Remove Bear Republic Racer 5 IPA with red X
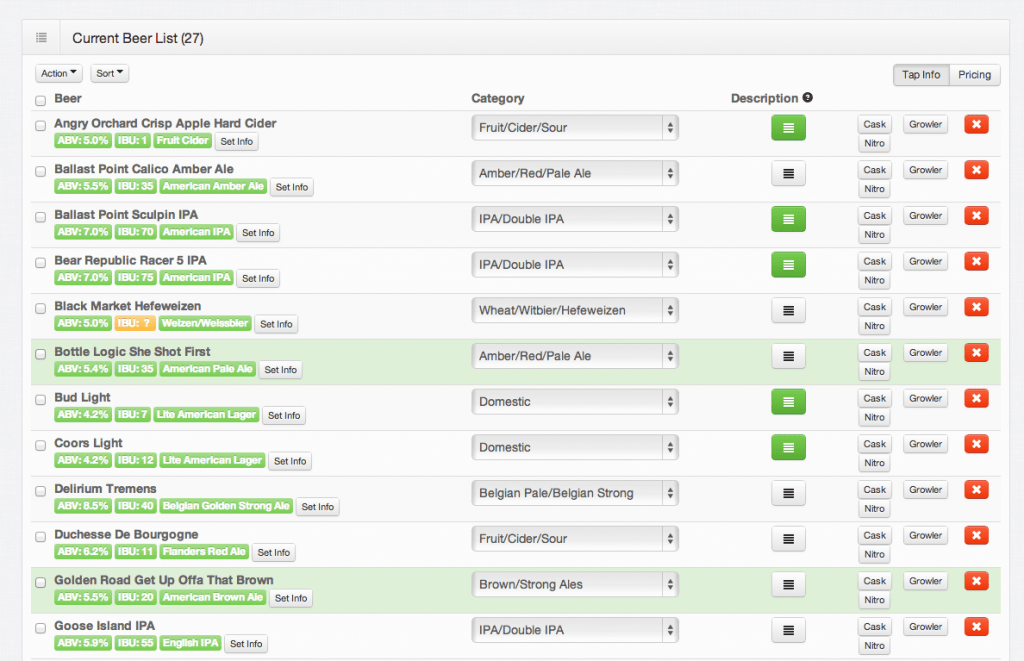1024x661 pixels. 976,261
